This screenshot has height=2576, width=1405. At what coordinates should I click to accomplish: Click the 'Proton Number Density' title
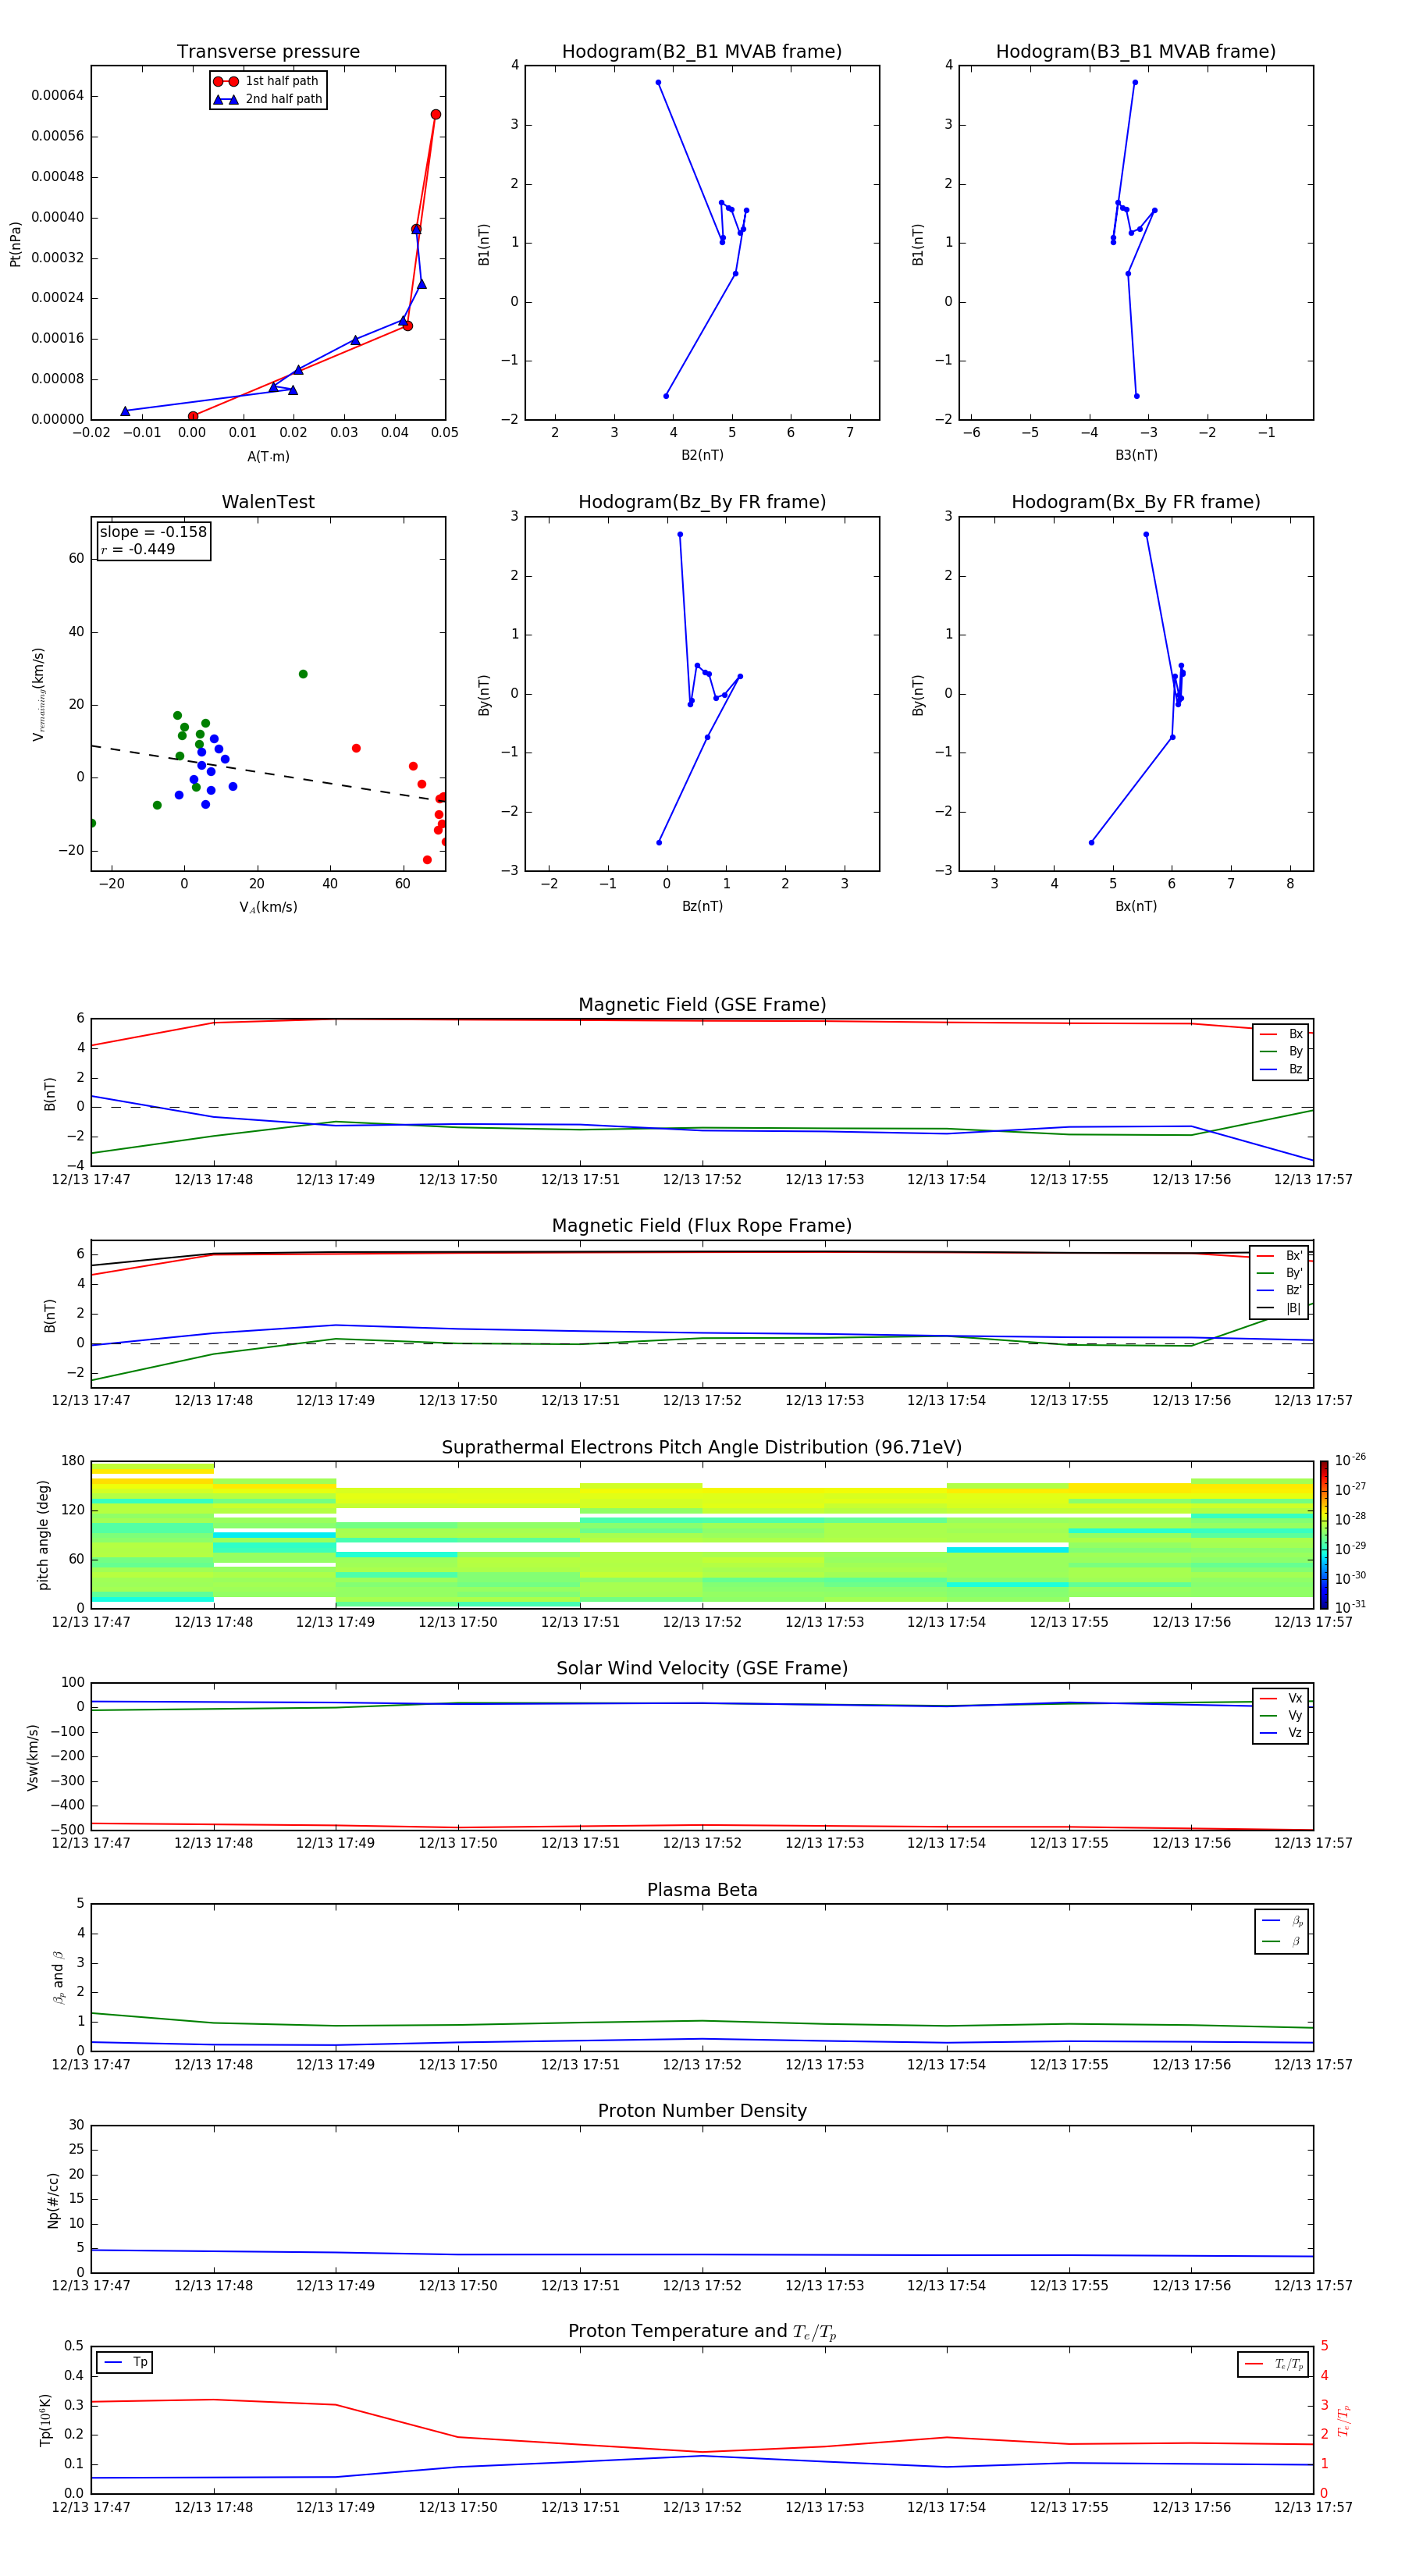pos(702,2111)
